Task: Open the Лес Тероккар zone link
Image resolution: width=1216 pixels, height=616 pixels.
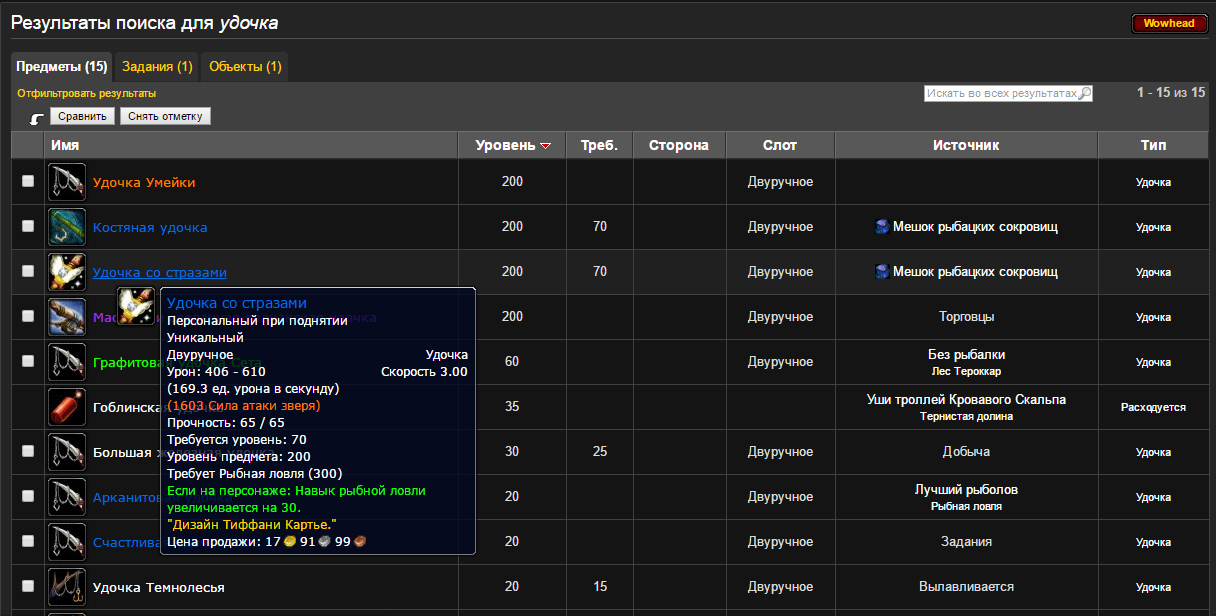Action: click(x=966, y=371)
